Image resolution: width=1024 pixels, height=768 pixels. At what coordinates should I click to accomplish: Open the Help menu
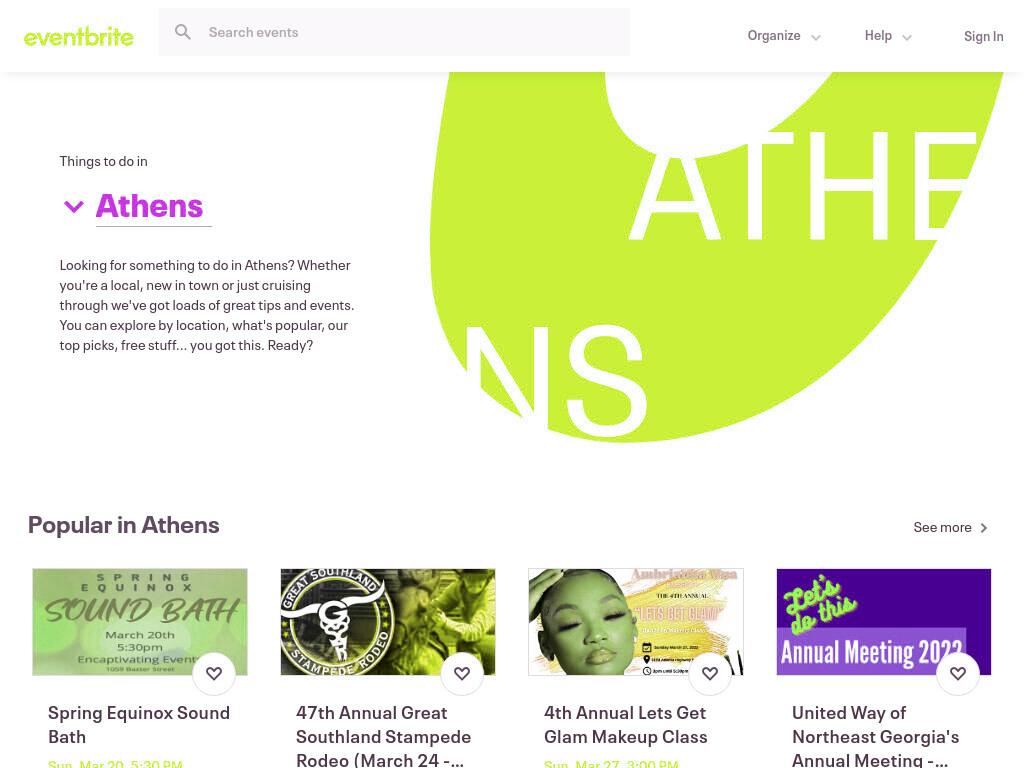(x=888, y=36)
